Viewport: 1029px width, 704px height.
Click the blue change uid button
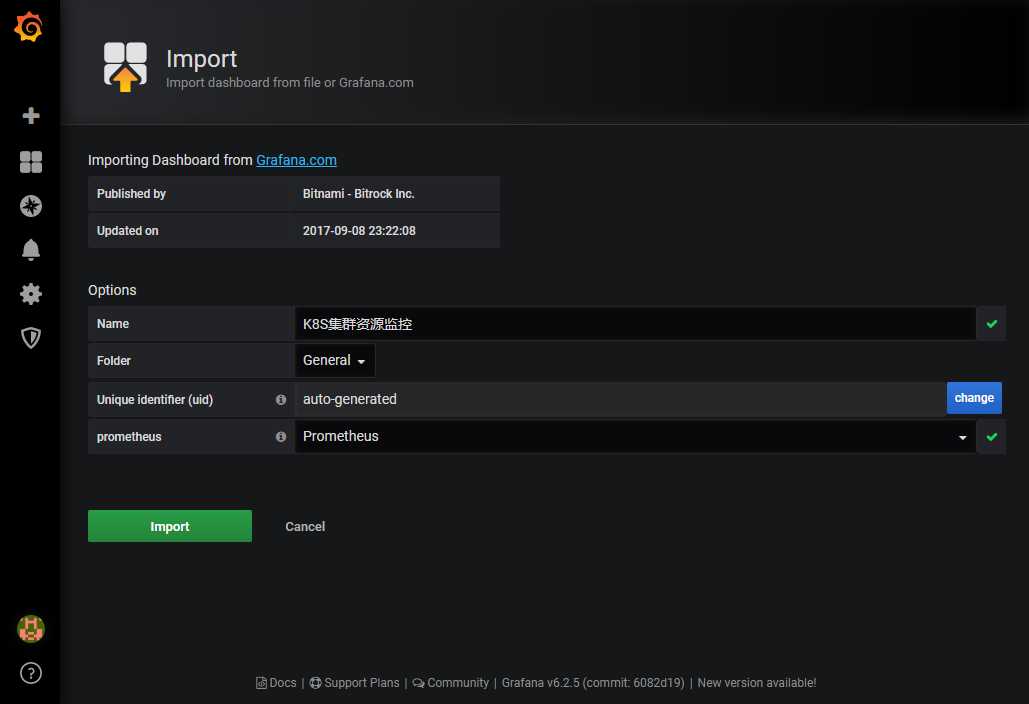974,398
